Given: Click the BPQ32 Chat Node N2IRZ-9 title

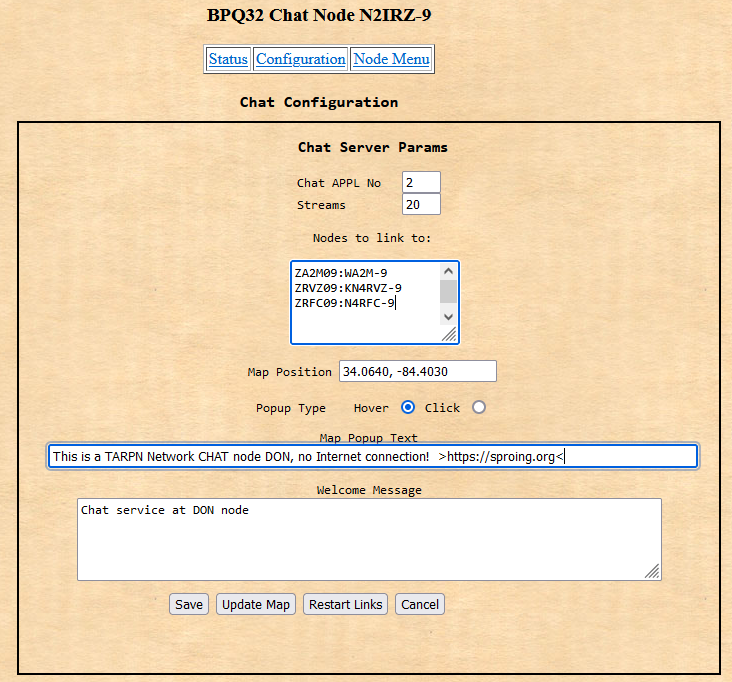Looking at the screenshot, I should pos(319,15).
